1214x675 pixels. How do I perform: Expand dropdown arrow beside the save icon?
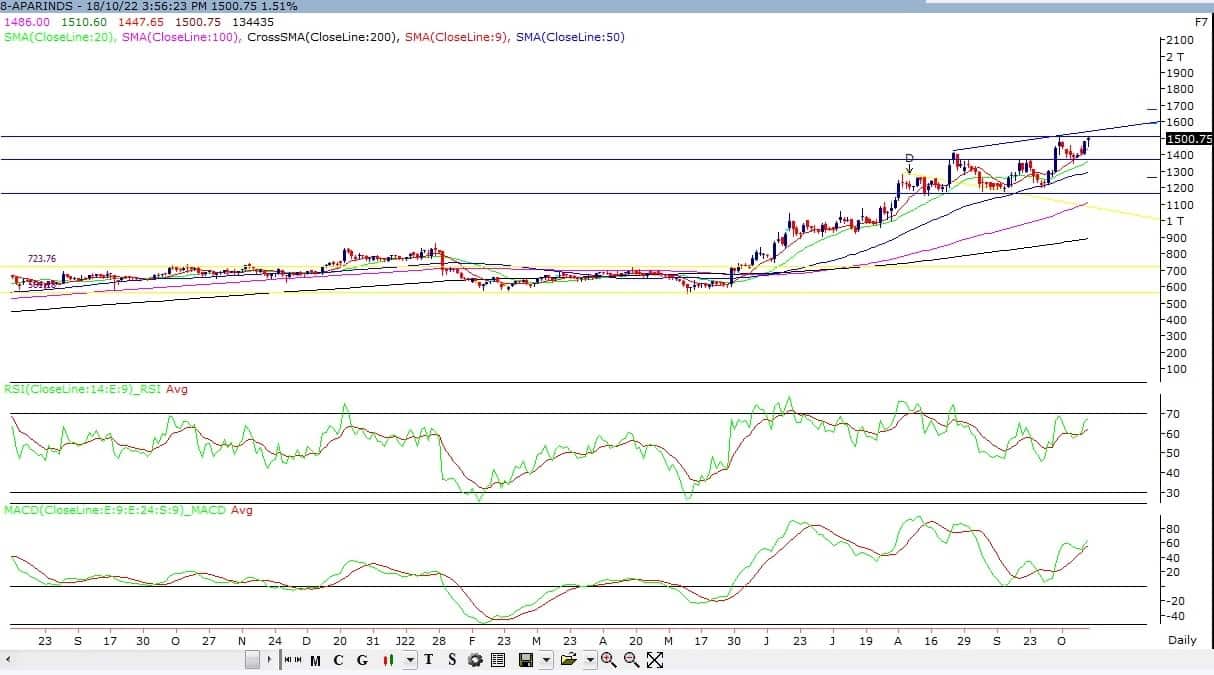click(x=546, y=660)
